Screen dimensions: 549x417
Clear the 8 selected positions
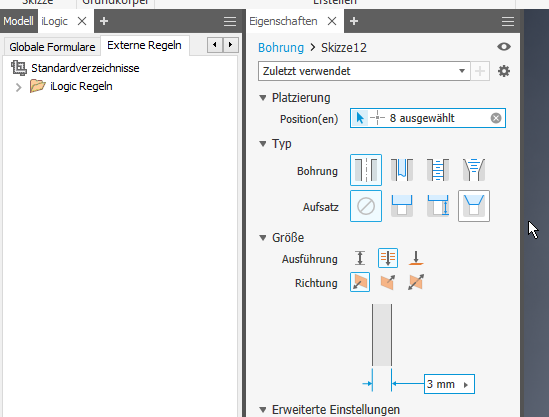tap(496, 118)
